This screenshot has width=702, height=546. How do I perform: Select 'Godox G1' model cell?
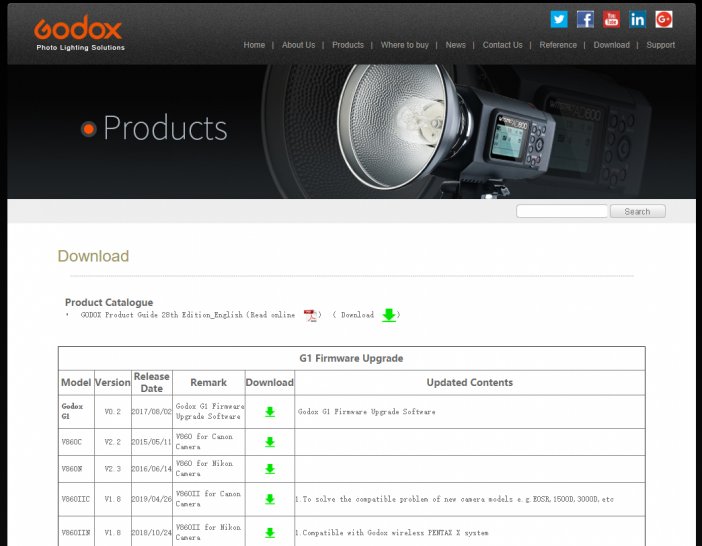[76, 411]
